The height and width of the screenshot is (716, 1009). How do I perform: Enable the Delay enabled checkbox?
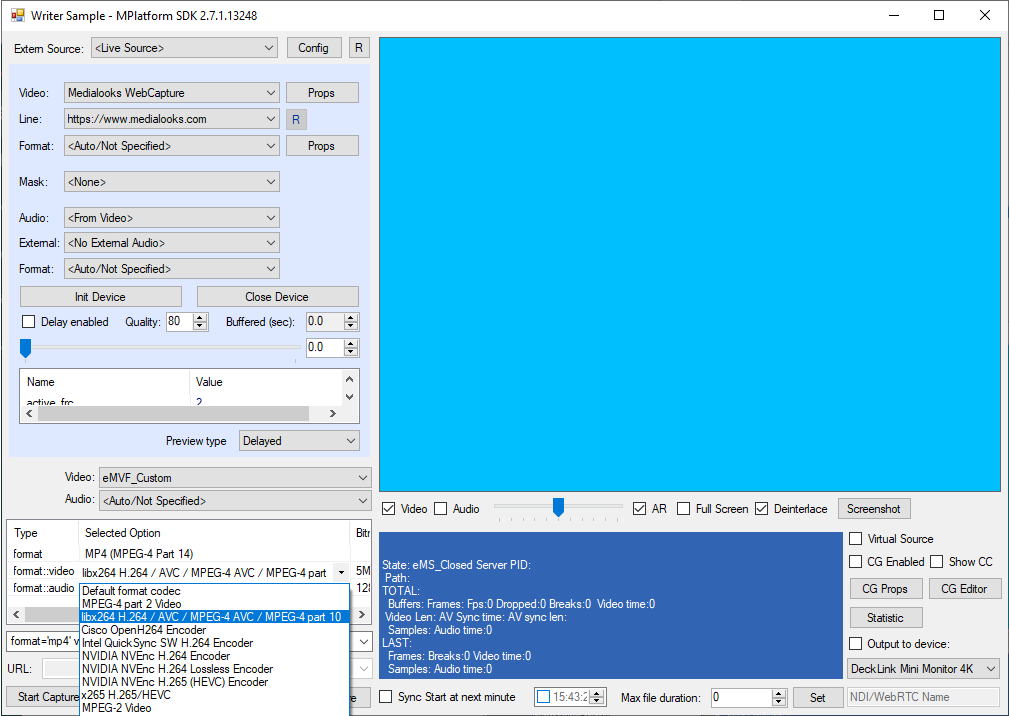(28, 321)
